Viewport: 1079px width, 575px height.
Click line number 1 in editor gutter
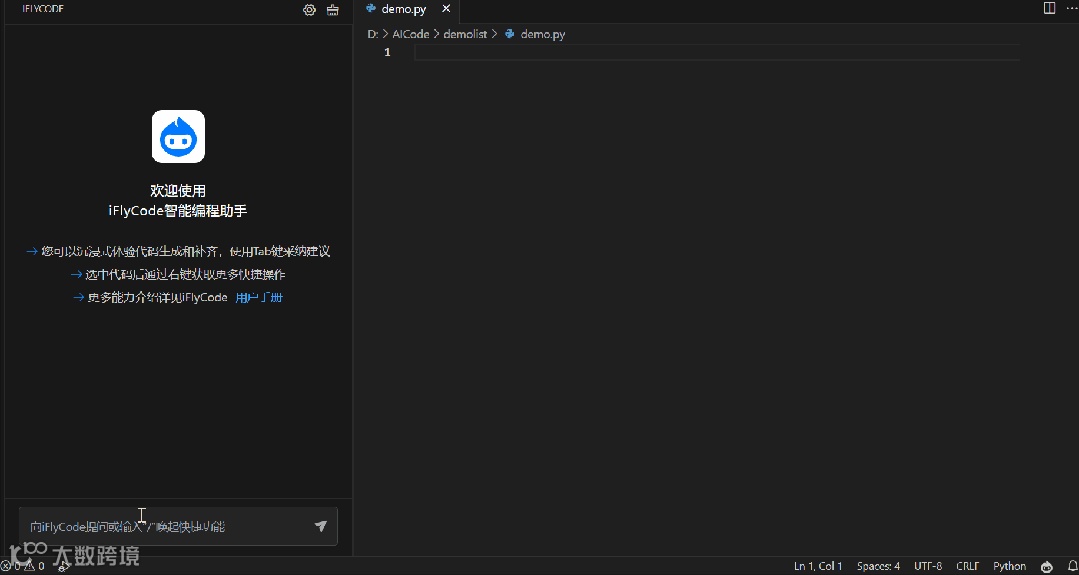387,53
